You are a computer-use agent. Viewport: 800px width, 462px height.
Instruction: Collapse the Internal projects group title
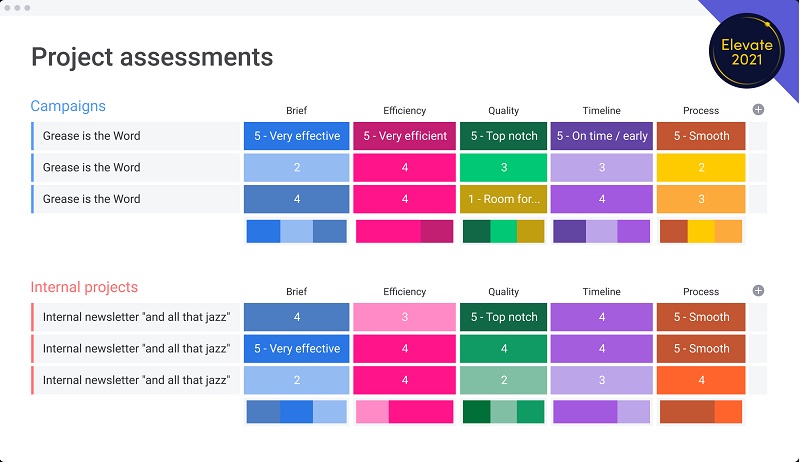[84, 287]
